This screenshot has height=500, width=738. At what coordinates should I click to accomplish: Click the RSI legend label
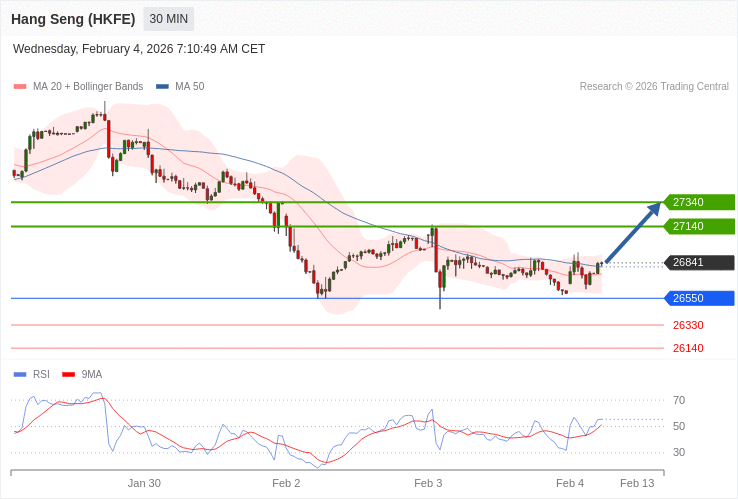(x=41, y=375)
